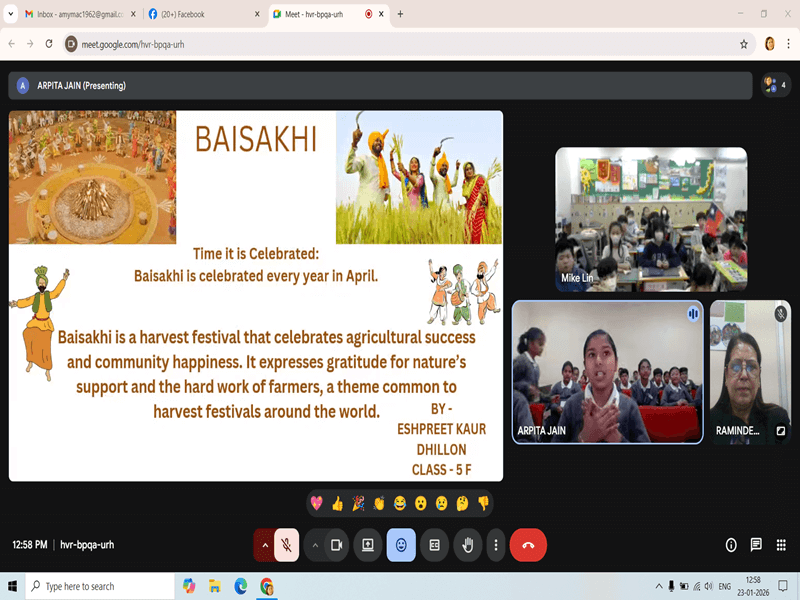Open more options three-dot menu
800x600 pixels.
pos(496,545)
